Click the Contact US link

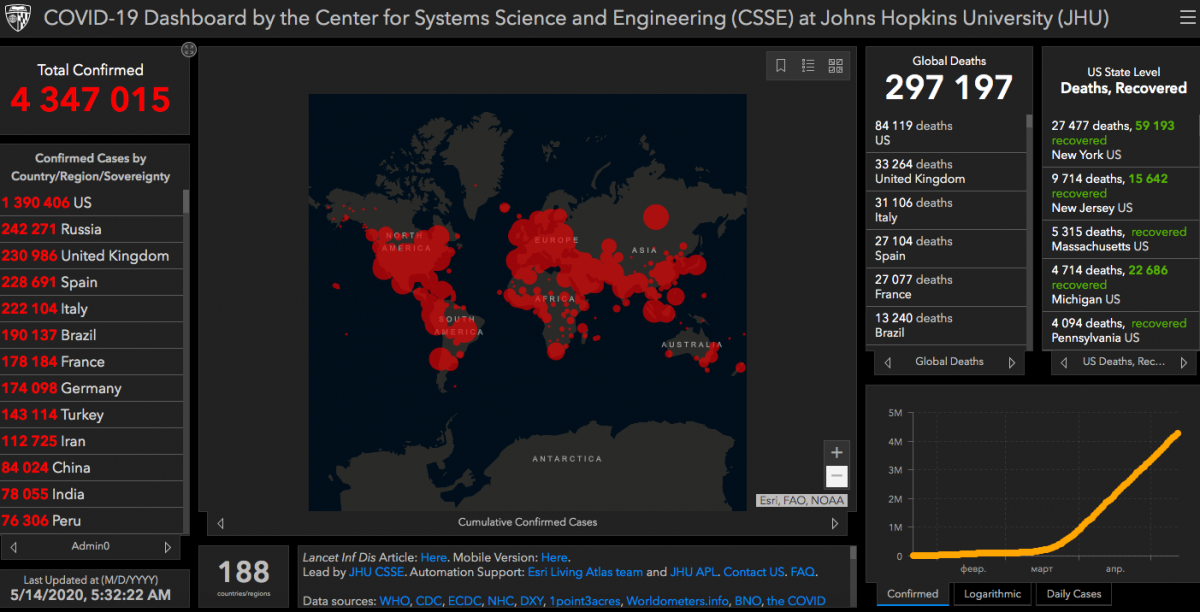click(753, 572)
